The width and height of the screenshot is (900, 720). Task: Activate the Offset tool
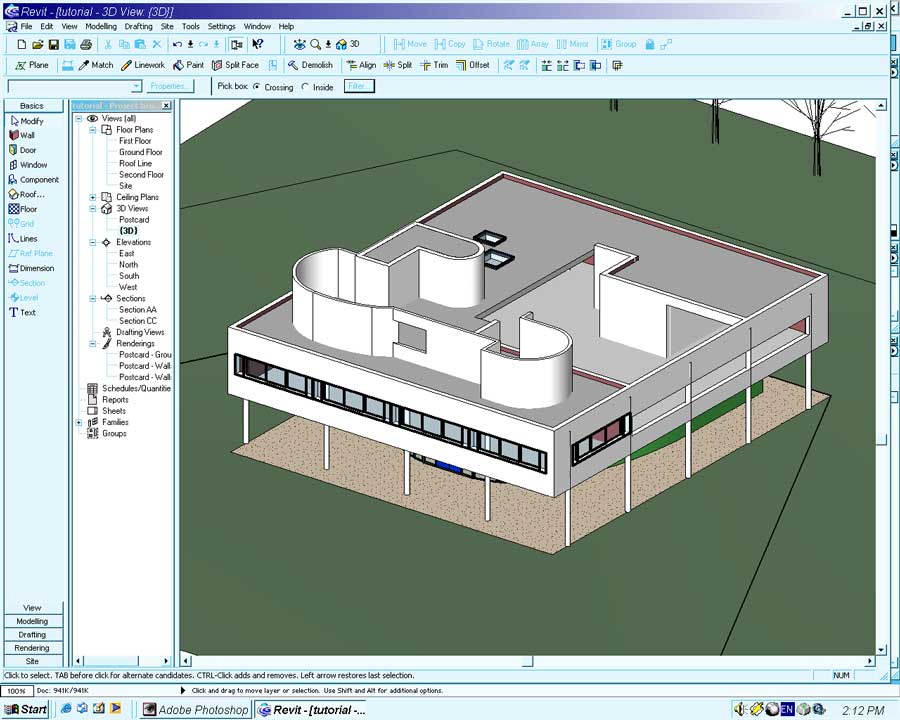pyautogui.click(x=472, y=65)
